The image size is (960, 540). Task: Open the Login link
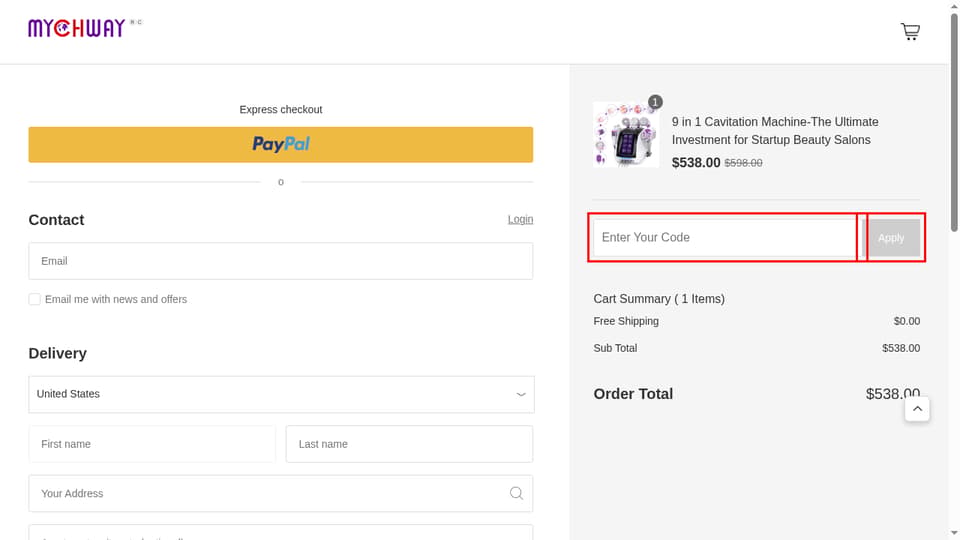(x=520, y=219)
